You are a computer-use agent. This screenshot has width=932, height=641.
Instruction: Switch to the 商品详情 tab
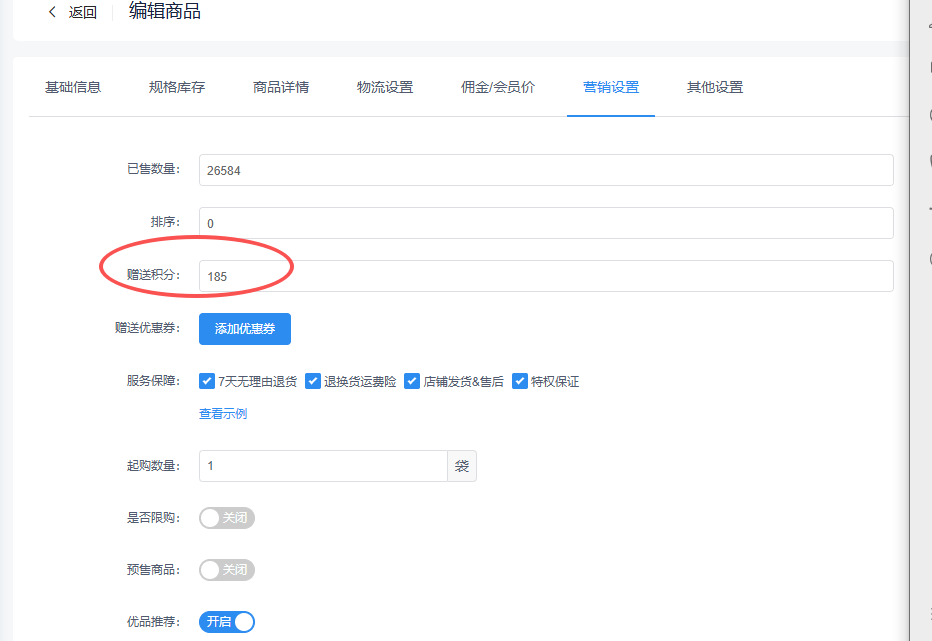pyautogui.click(x=280, y=87)
